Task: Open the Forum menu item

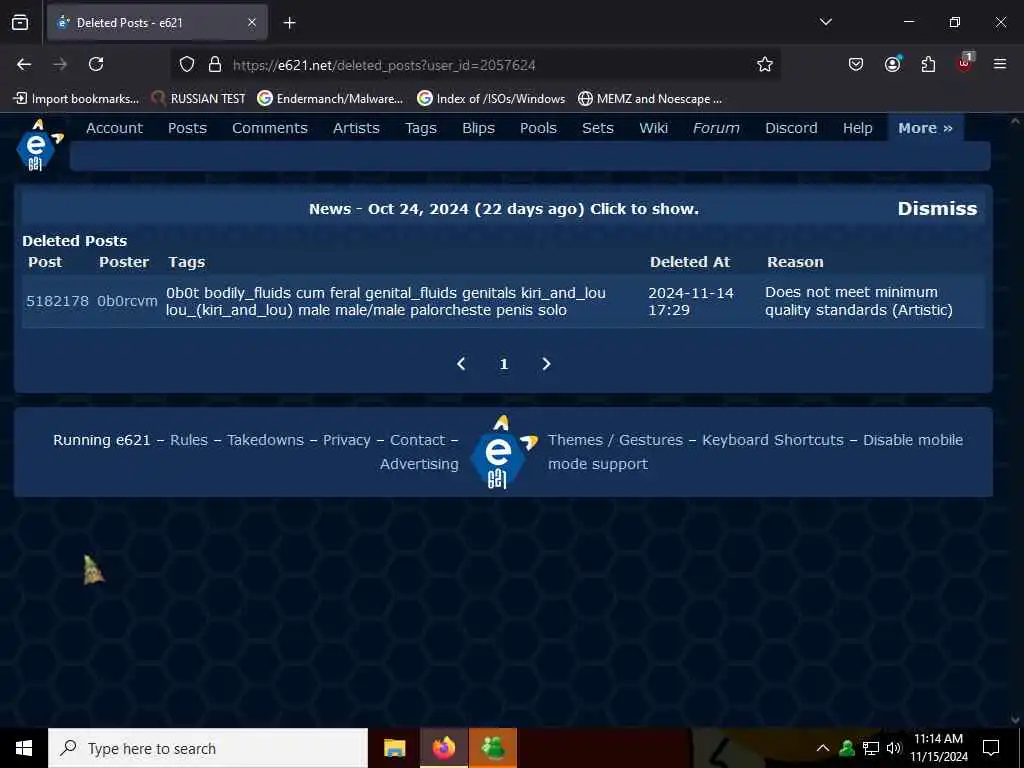Action: [x=716, y=128]
